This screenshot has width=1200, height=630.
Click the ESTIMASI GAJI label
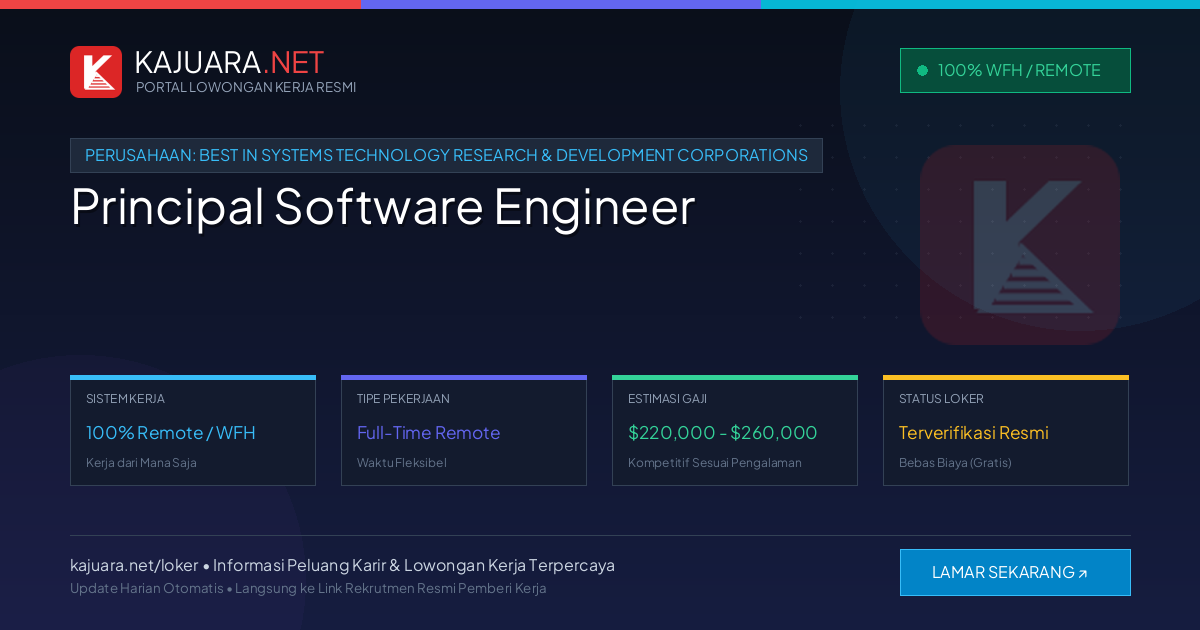pyautogui.click(x=667, y=398)
